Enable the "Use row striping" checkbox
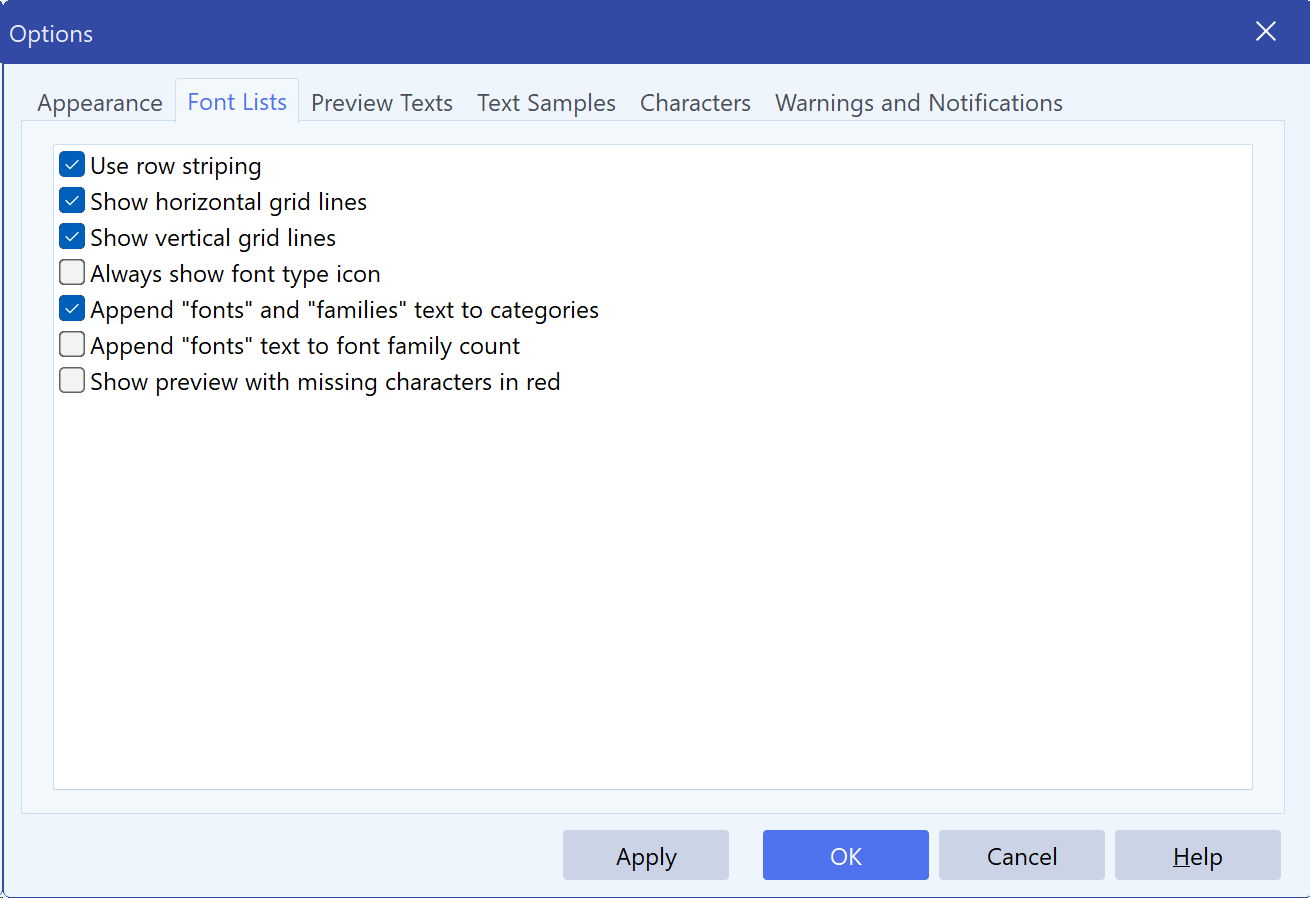 pyautogui.click(x=71, y=164)
